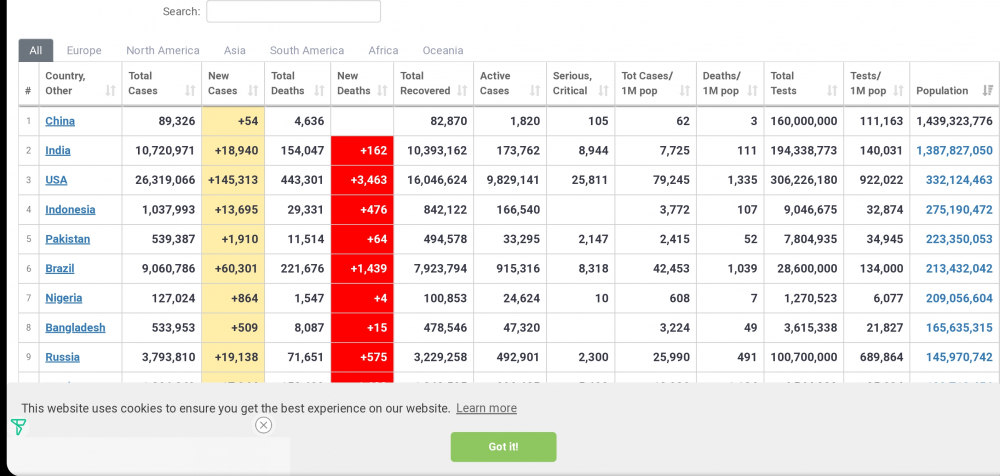Open the India country link

pos(58,151)
